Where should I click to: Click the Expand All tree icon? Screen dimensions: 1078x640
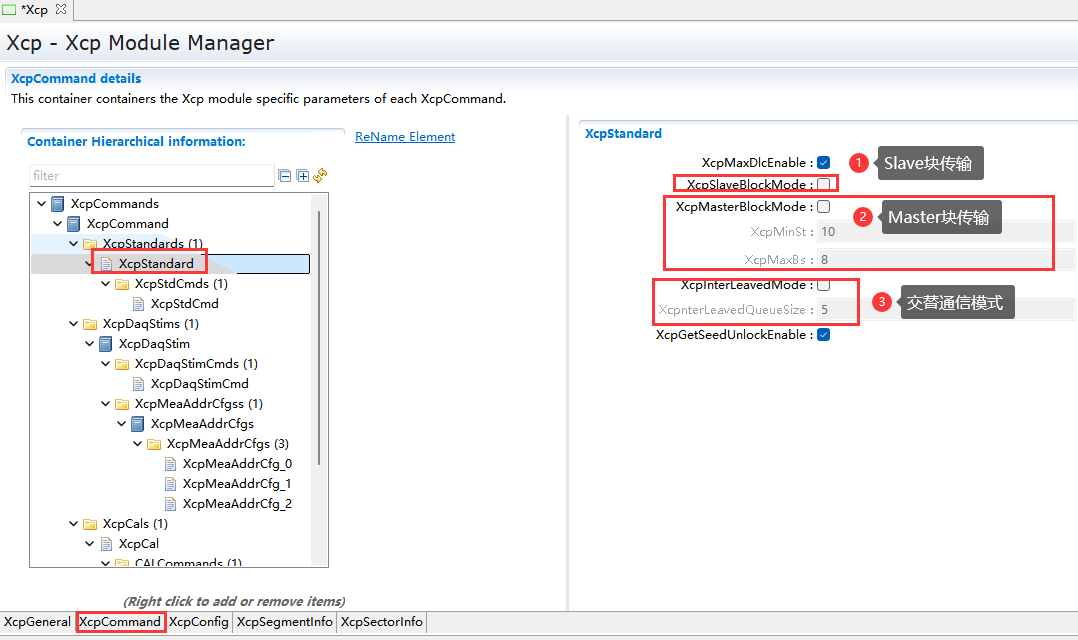tap(302, 176)
